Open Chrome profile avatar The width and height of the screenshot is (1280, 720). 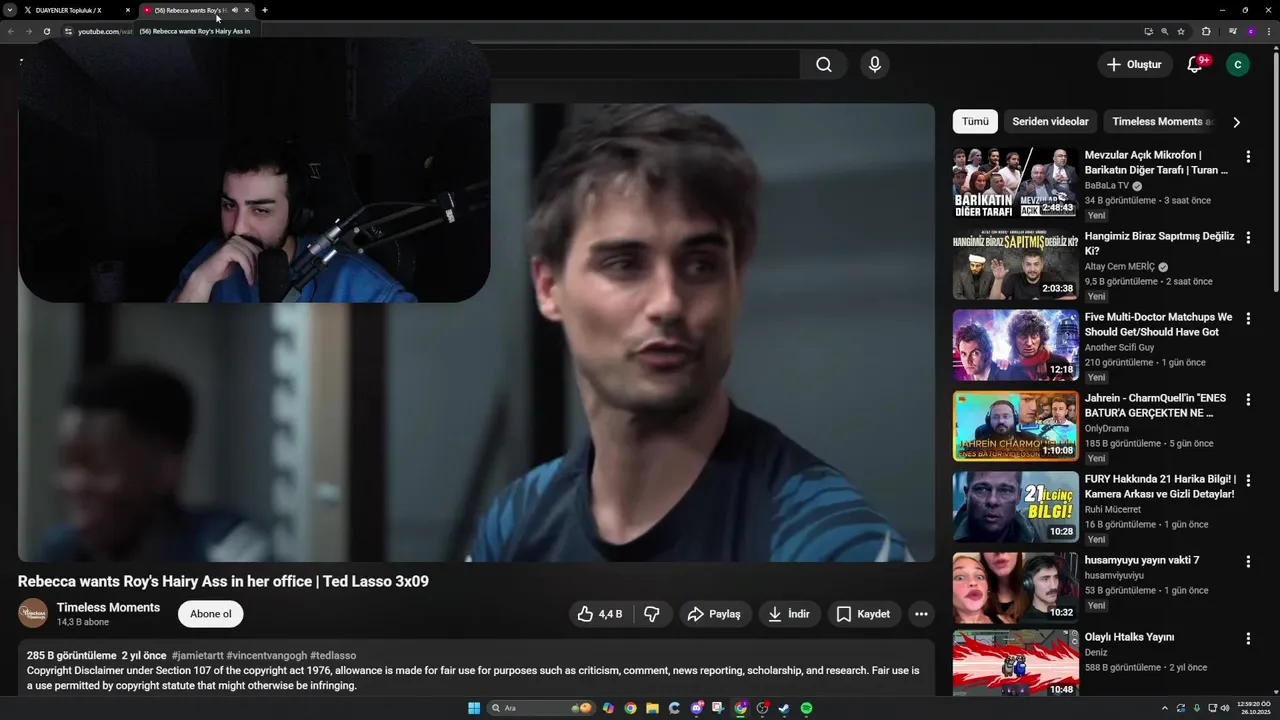(1251, 31)
